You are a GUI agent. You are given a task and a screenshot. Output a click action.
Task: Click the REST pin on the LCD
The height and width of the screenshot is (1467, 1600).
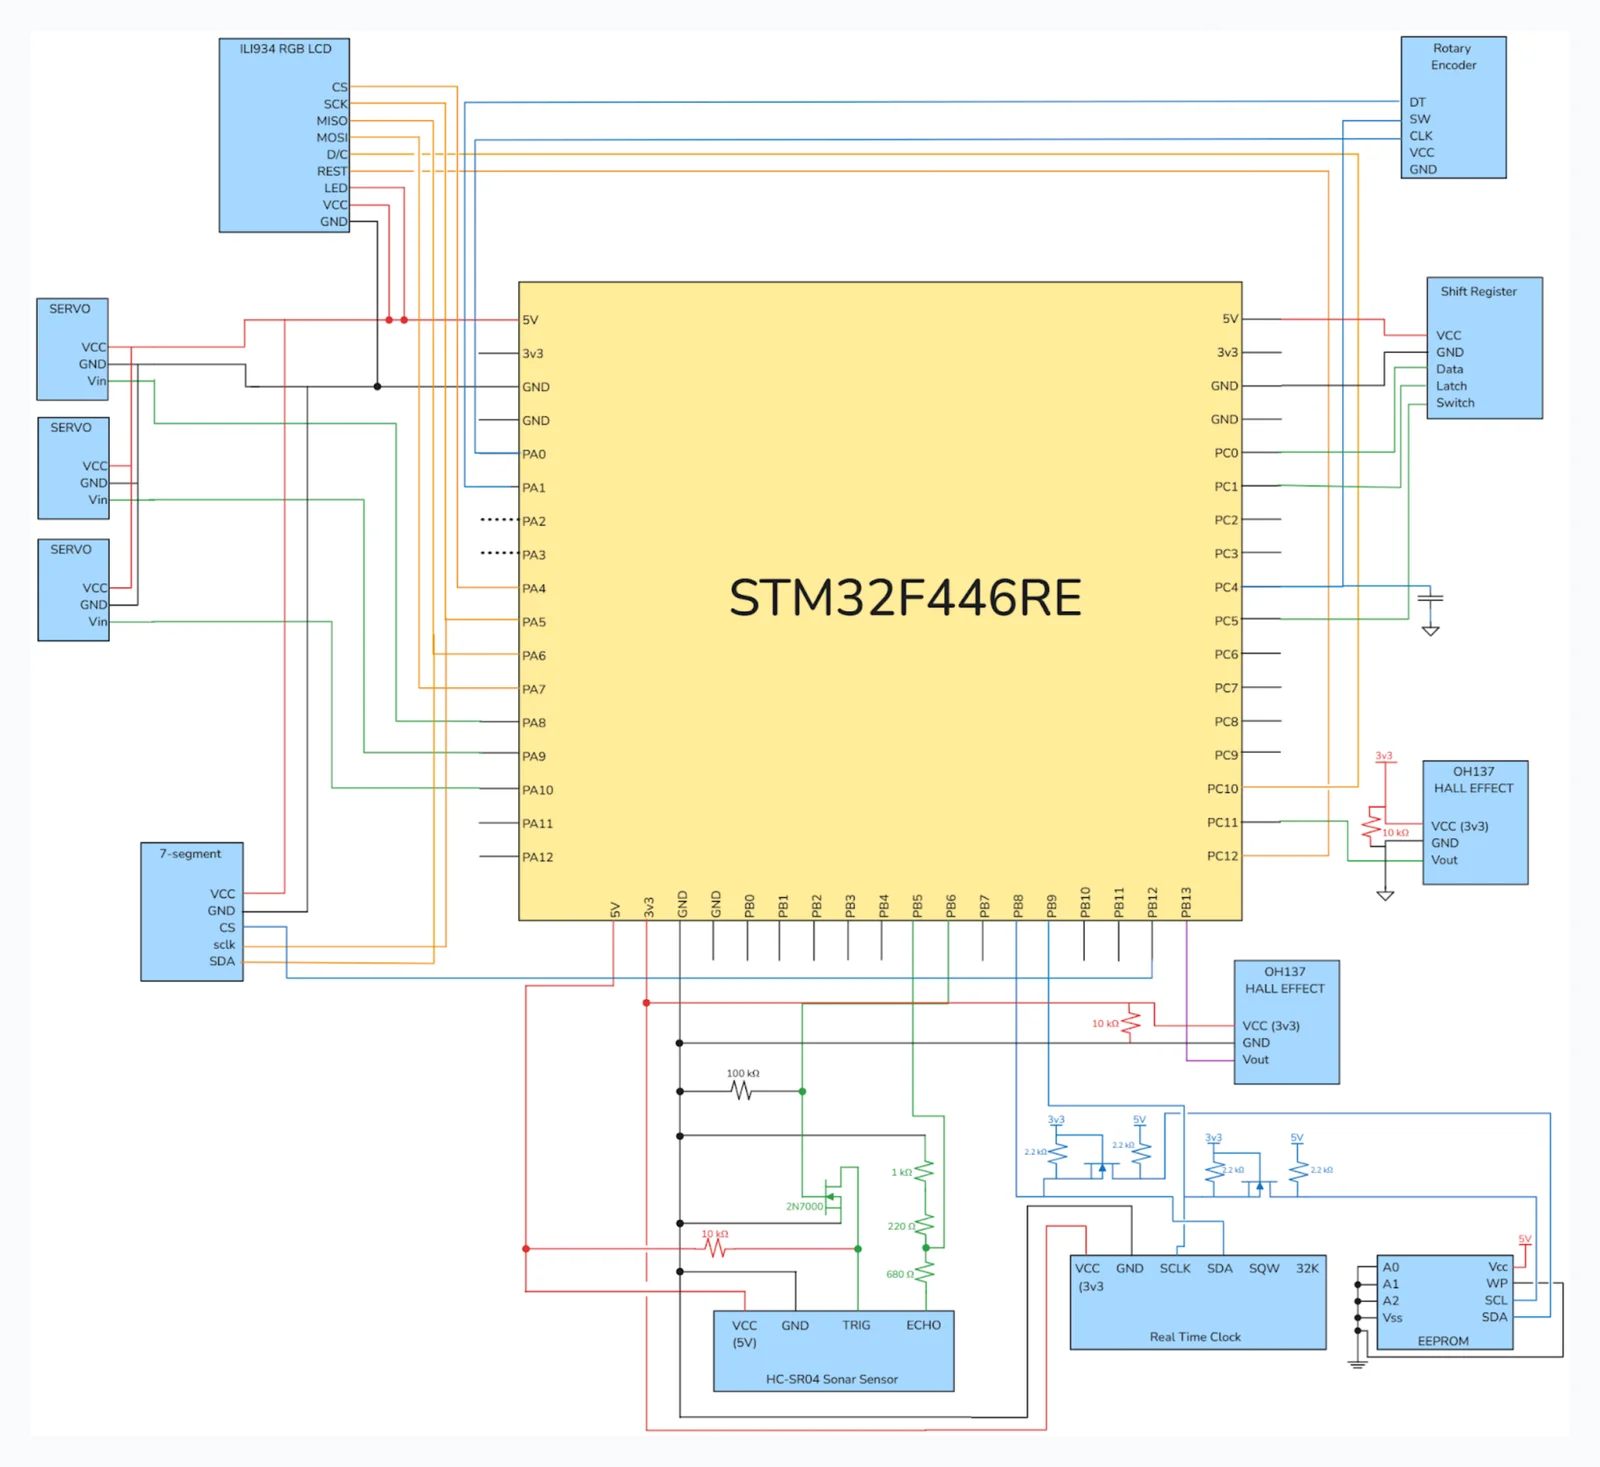point(332,172)
